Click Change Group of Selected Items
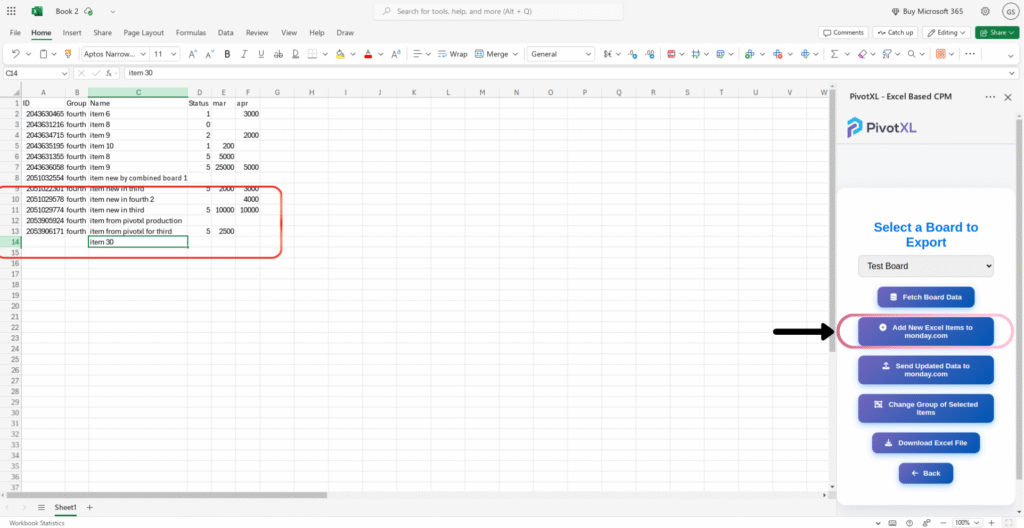Viewport: 1024px width, 528px height. pyautogui.click(x=925, y=408)
